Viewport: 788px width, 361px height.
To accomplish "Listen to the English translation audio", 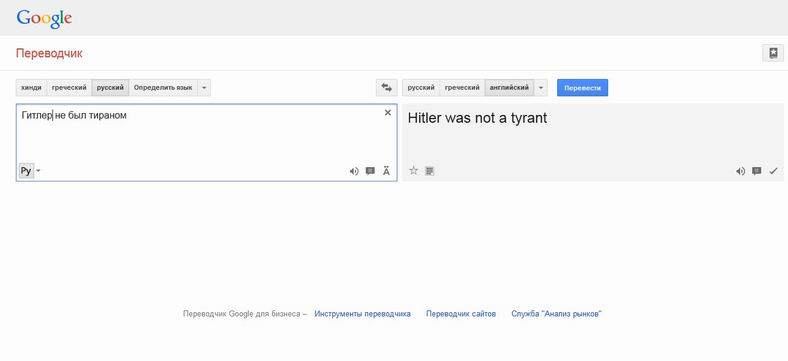I will tap(740, 171).
